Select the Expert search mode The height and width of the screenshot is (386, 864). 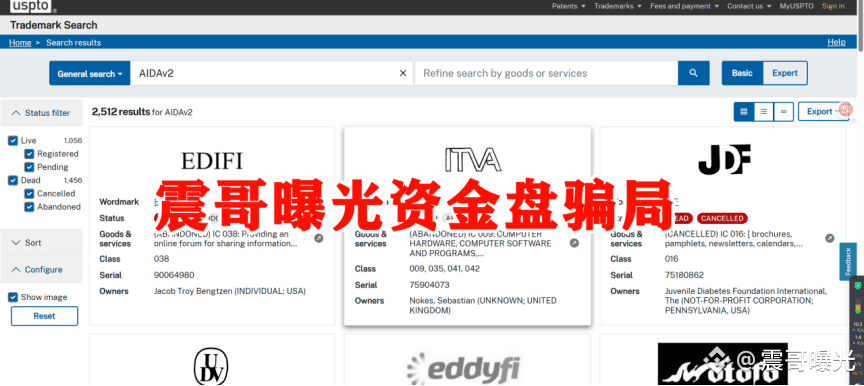785,73
